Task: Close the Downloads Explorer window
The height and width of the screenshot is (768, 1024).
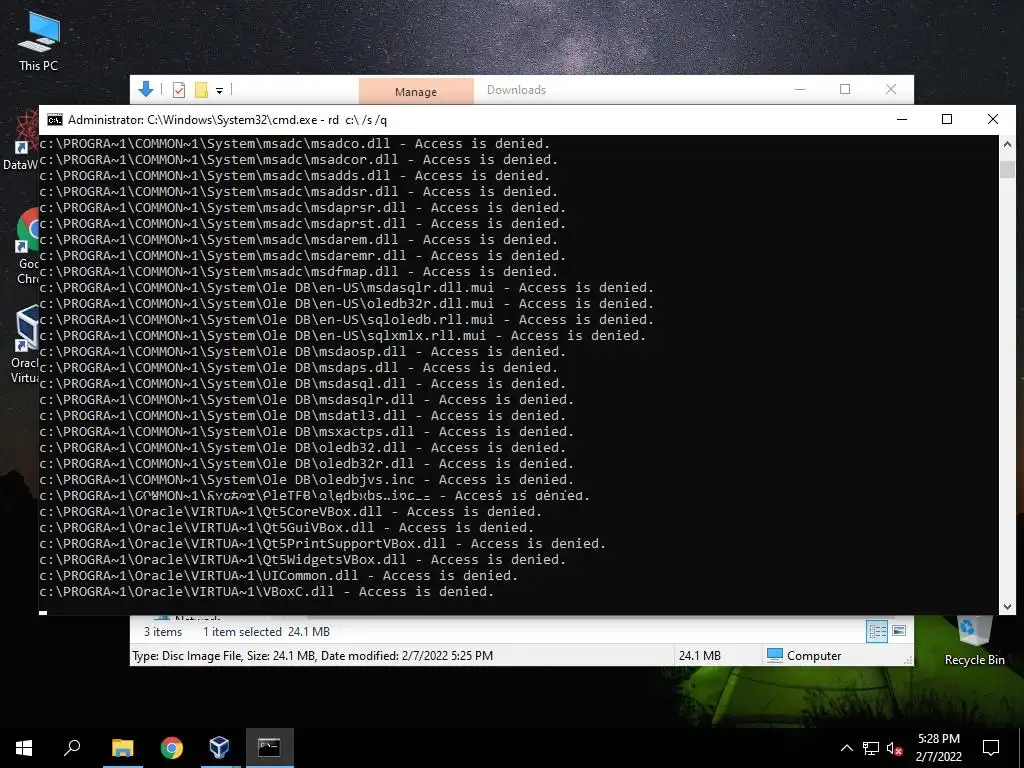Action: coord(891,89)
